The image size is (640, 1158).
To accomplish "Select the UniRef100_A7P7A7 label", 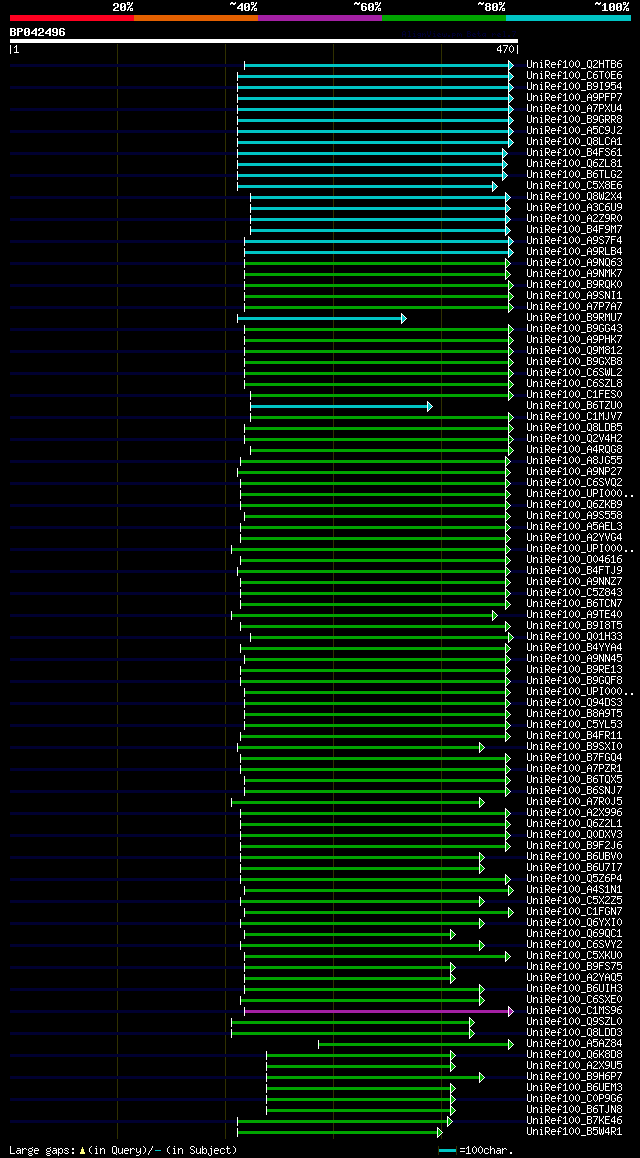I will click(x=574, y=307).
